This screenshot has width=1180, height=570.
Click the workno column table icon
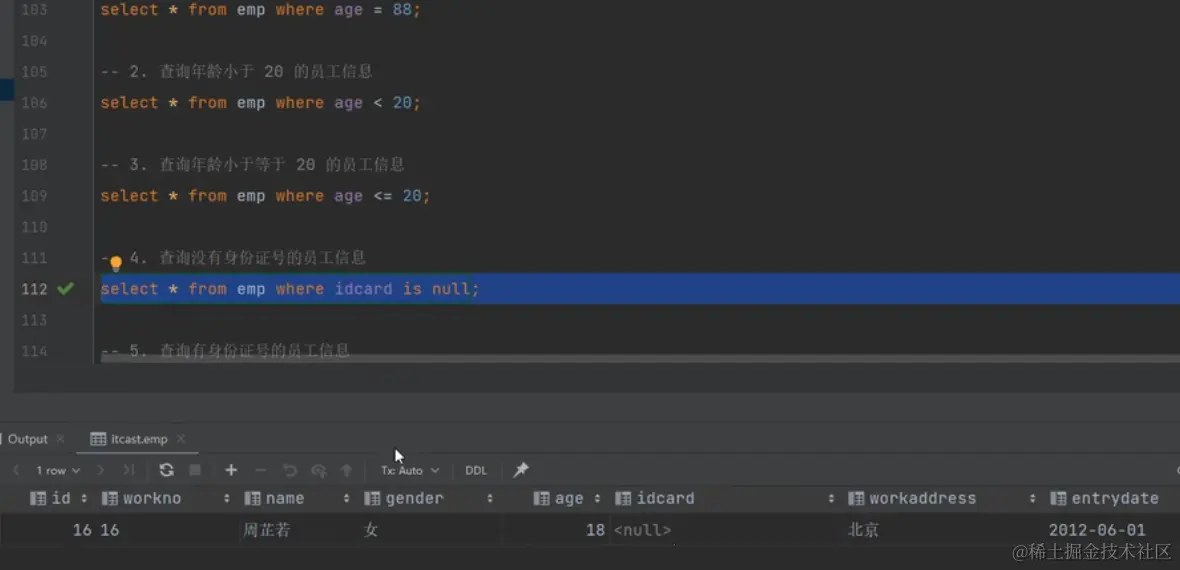[x=109, y=498]
